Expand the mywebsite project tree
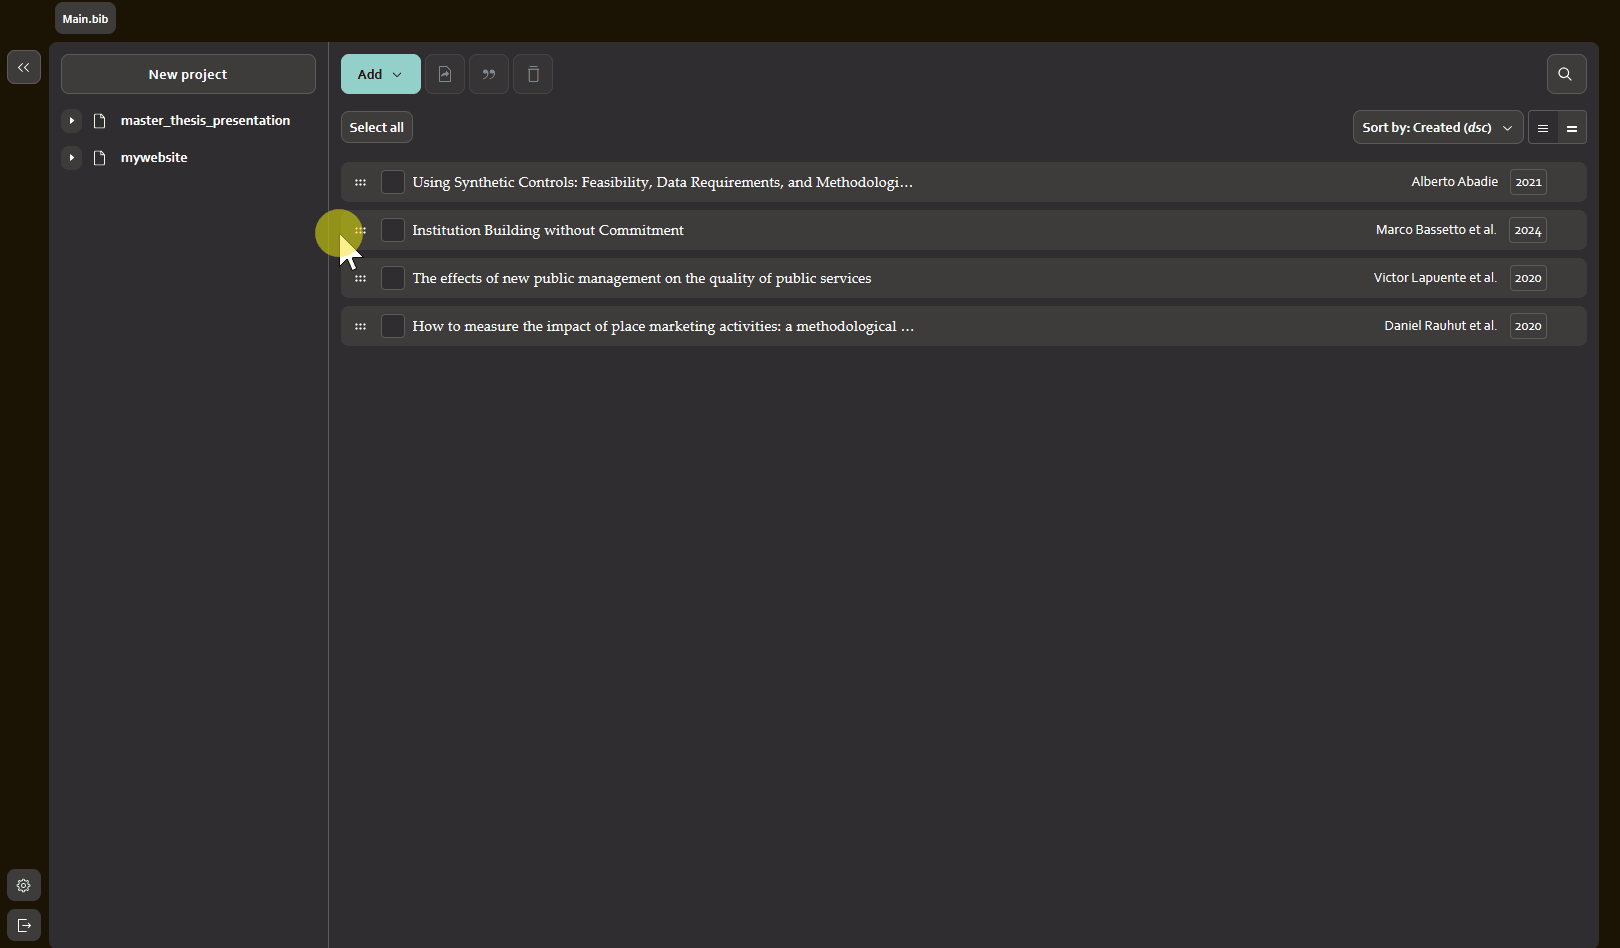 tap(72, 157)
